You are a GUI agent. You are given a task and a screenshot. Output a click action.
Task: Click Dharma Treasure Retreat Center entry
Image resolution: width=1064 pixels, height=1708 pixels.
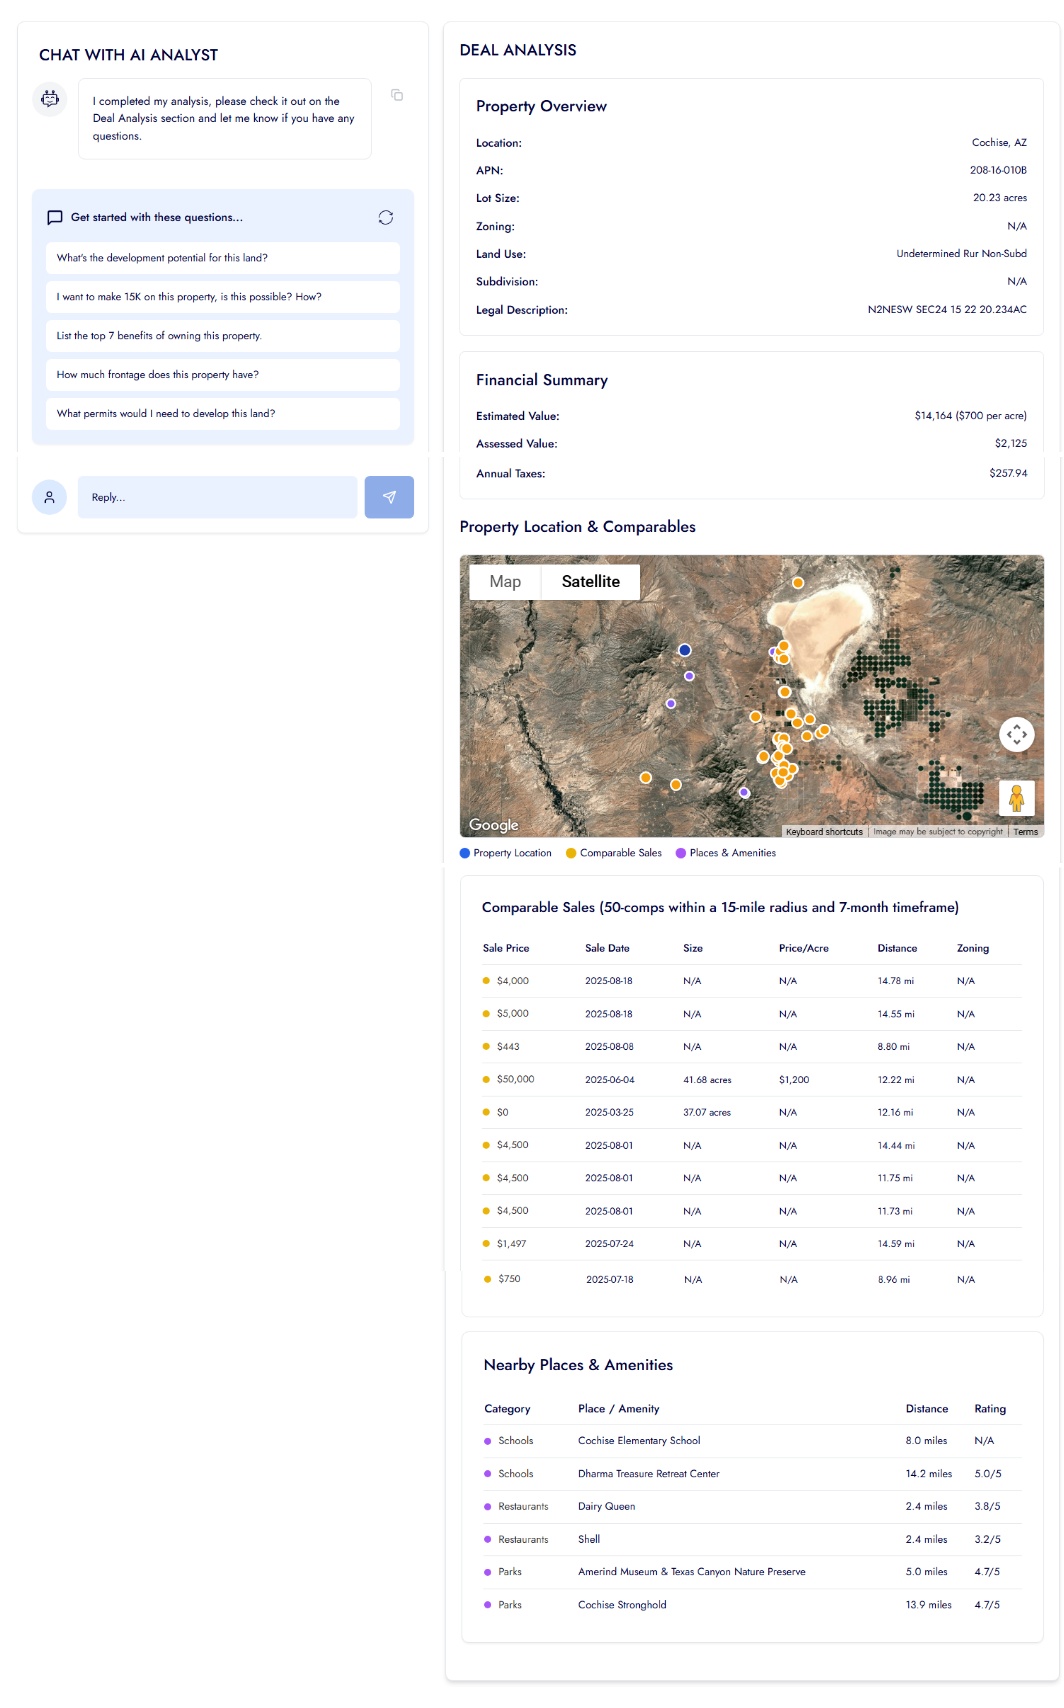tap(649, 1474)
